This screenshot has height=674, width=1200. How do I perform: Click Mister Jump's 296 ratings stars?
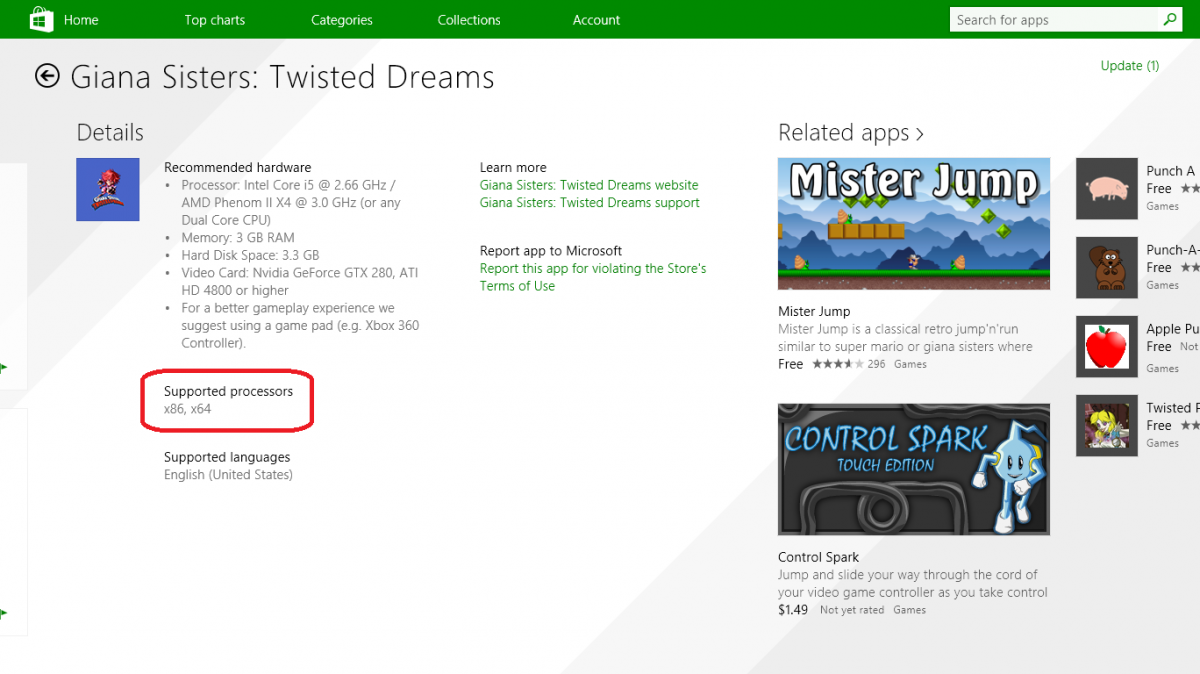[x=836, y=364]
